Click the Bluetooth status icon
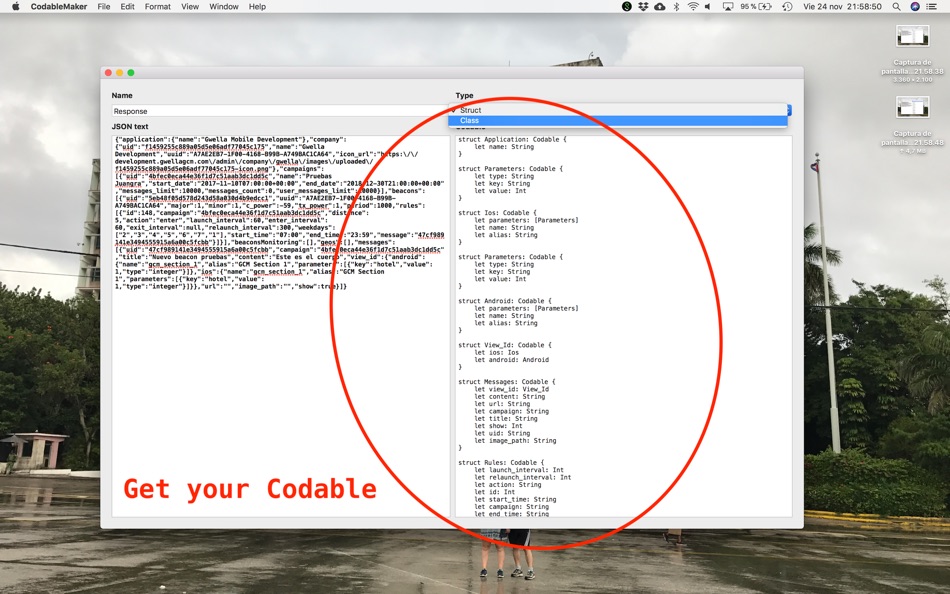 pos(676,7)
